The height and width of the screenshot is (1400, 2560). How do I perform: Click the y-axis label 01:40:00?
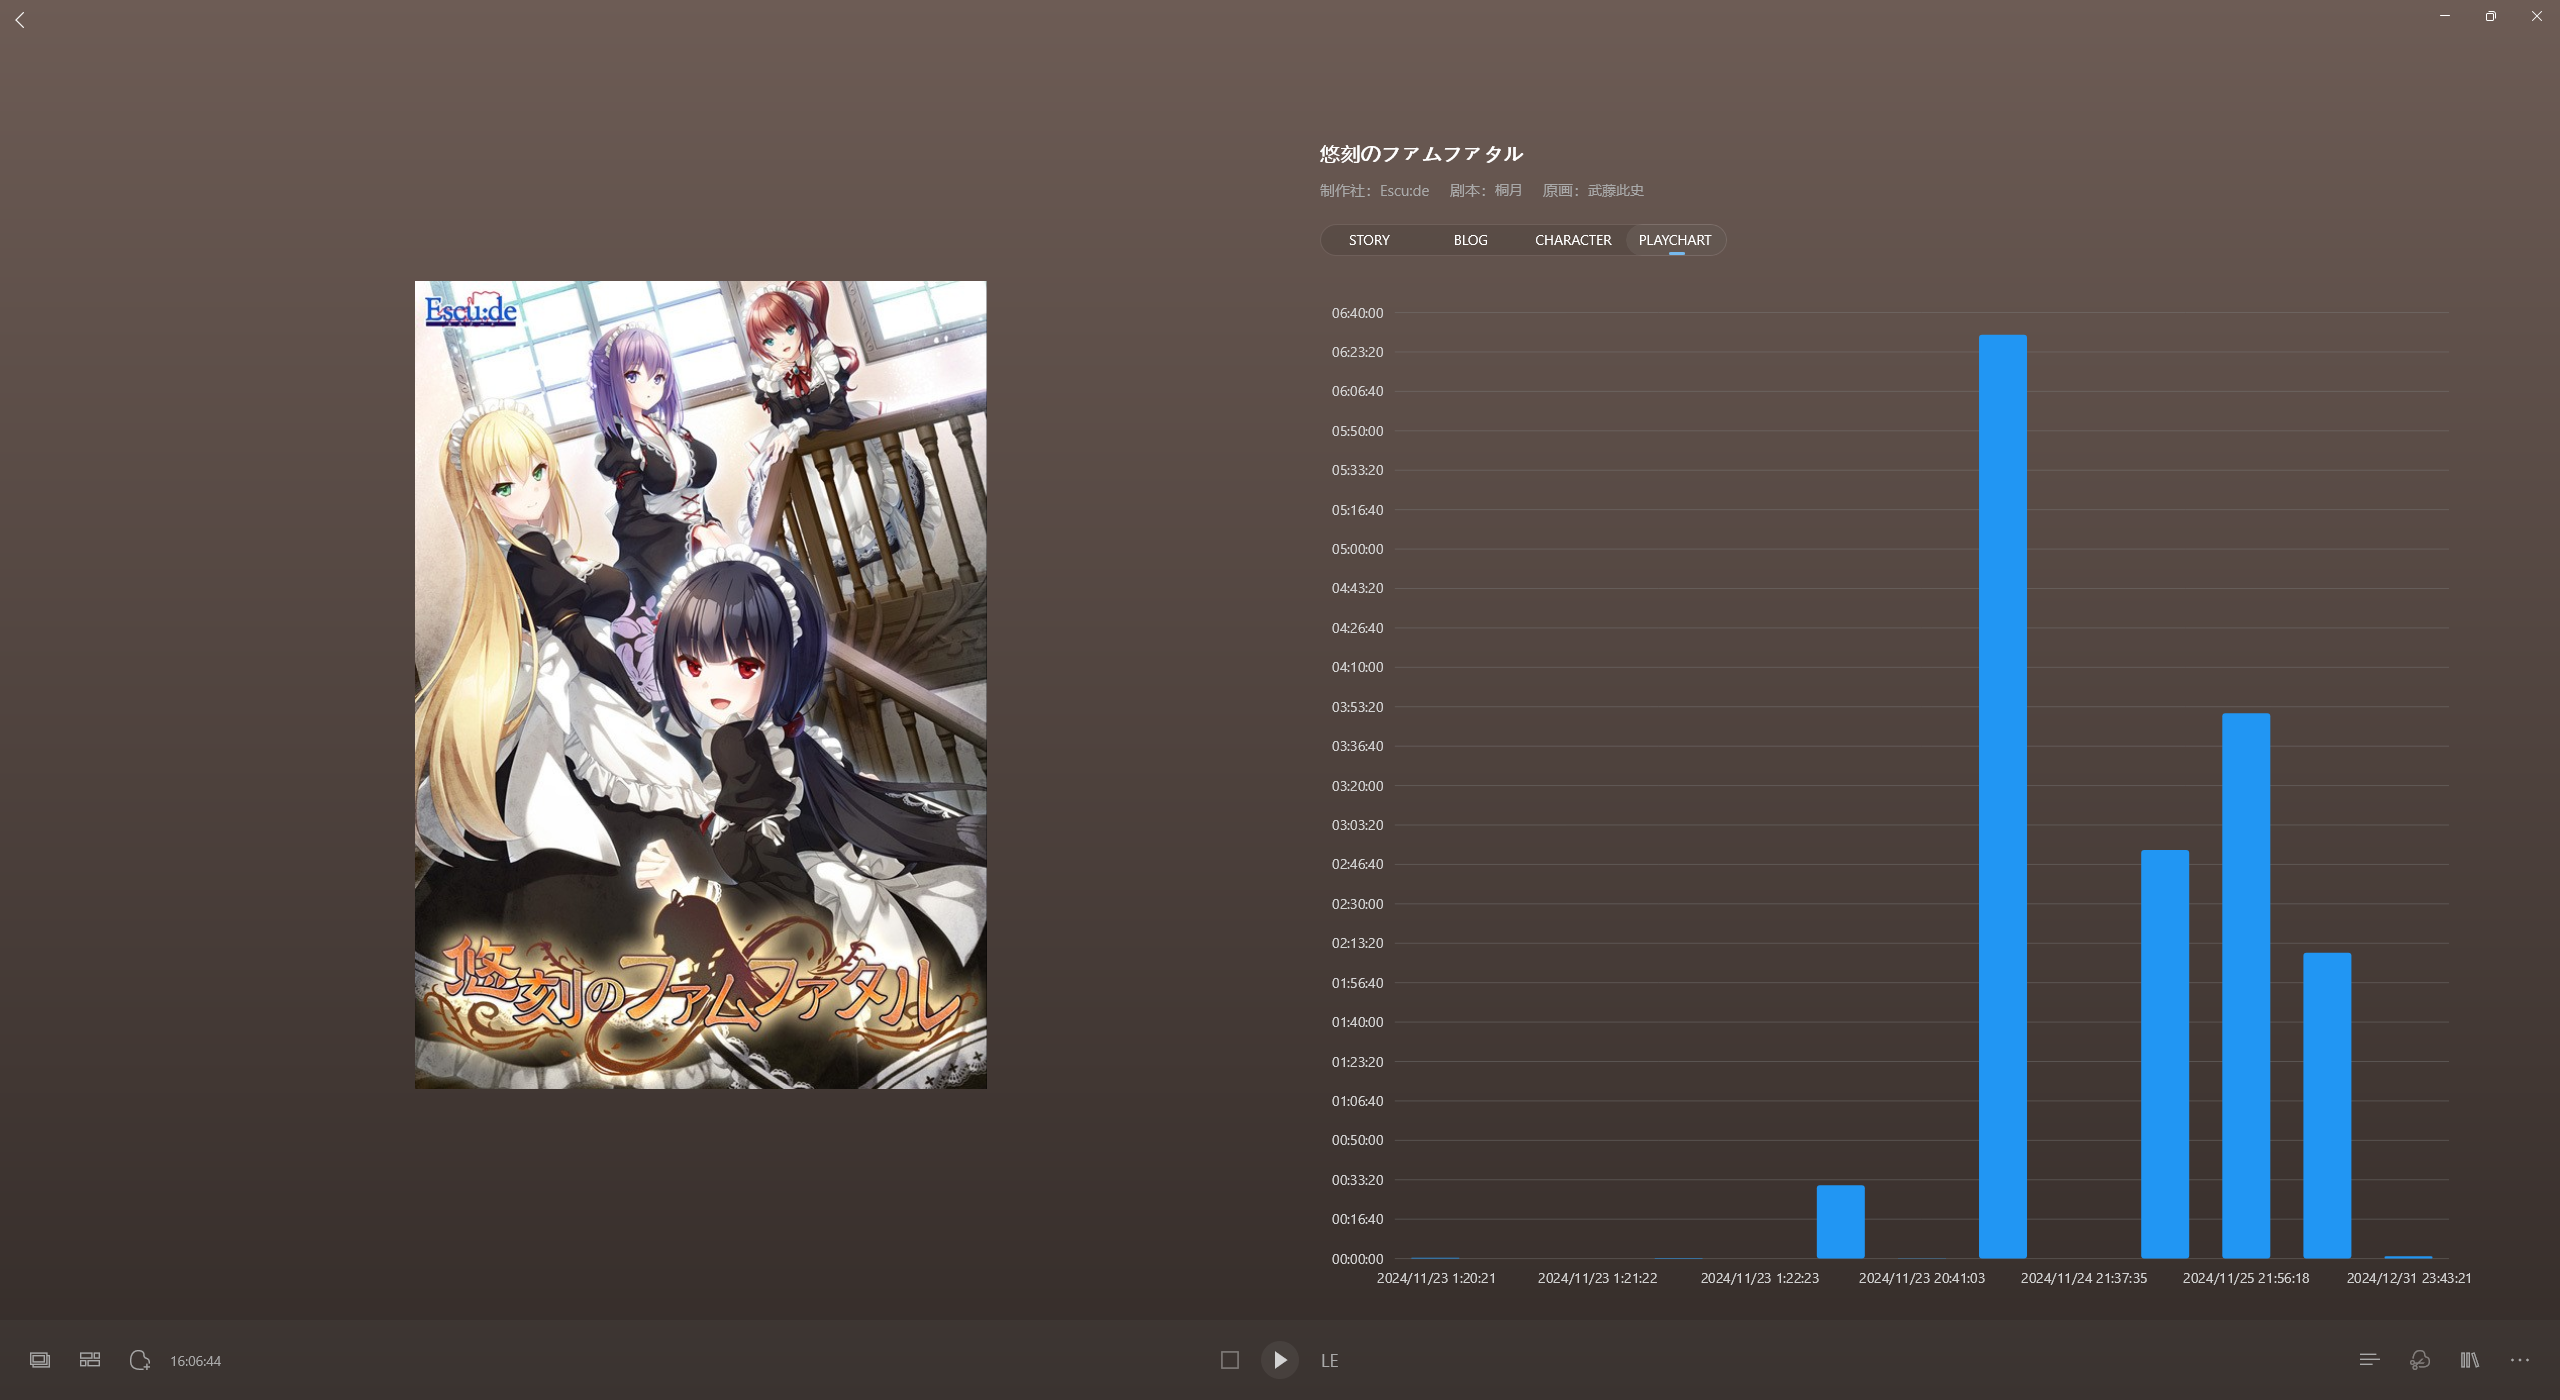[1357, 1022]
